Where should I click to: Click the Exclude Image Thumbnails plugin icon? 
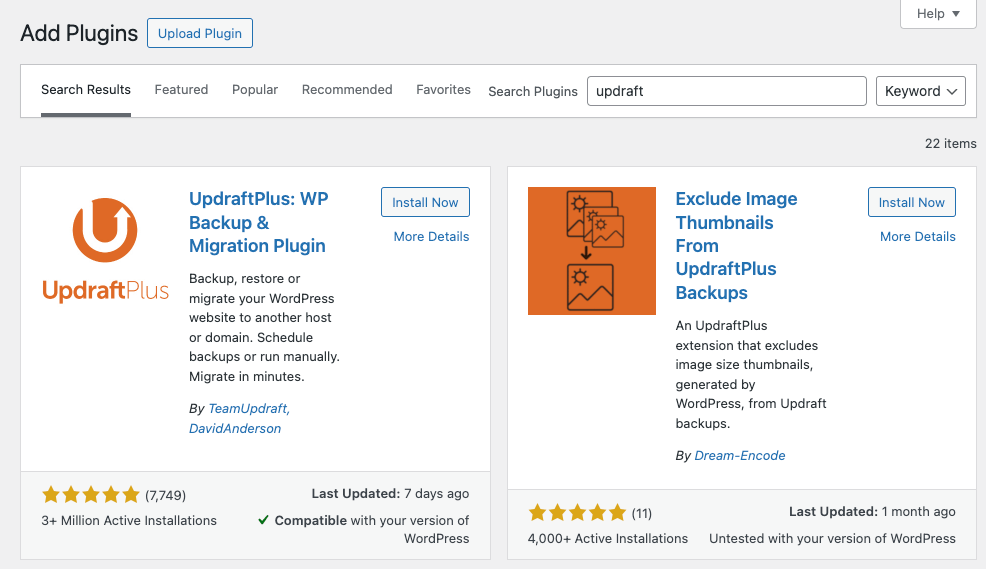592,251
